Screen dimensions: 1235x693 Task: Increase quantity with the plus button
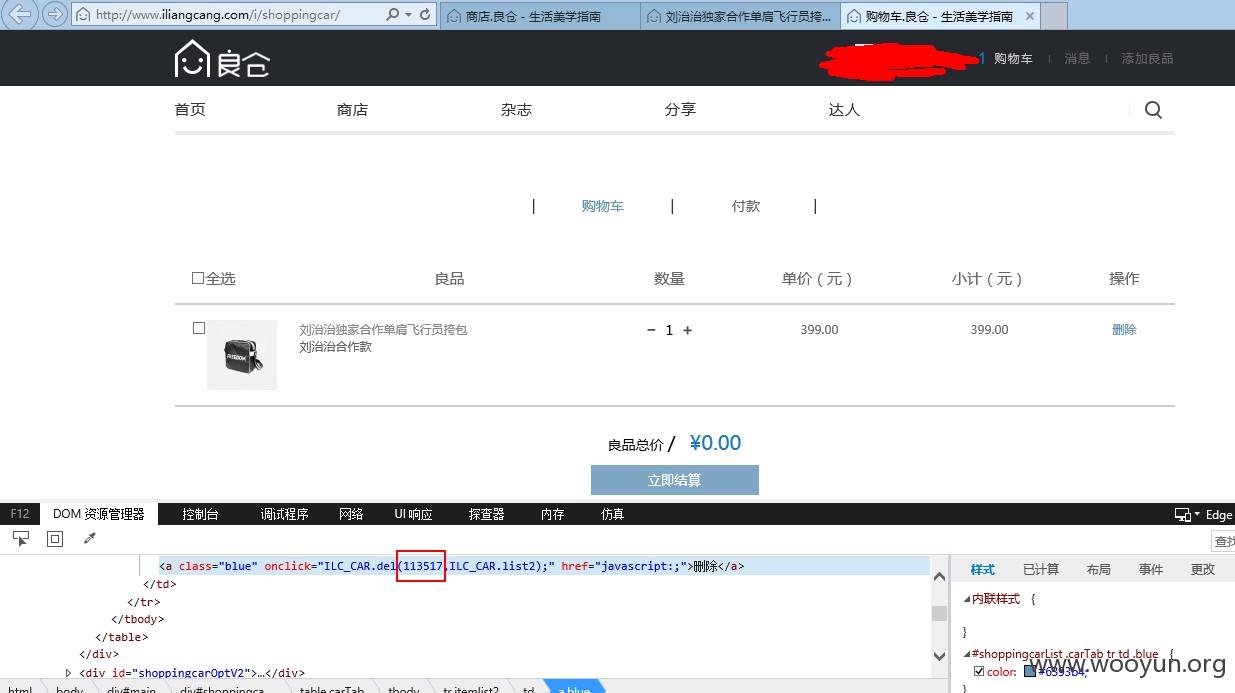[687, 330]
